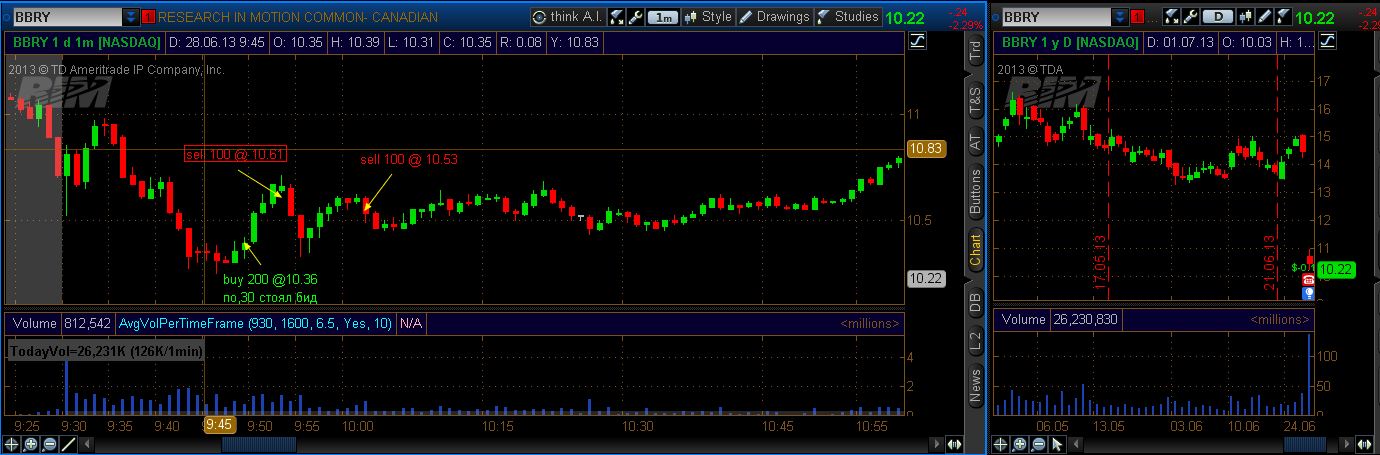Open News sidebar tab
The height and width of the screenshot is (455, 1380).
[975, 386]
